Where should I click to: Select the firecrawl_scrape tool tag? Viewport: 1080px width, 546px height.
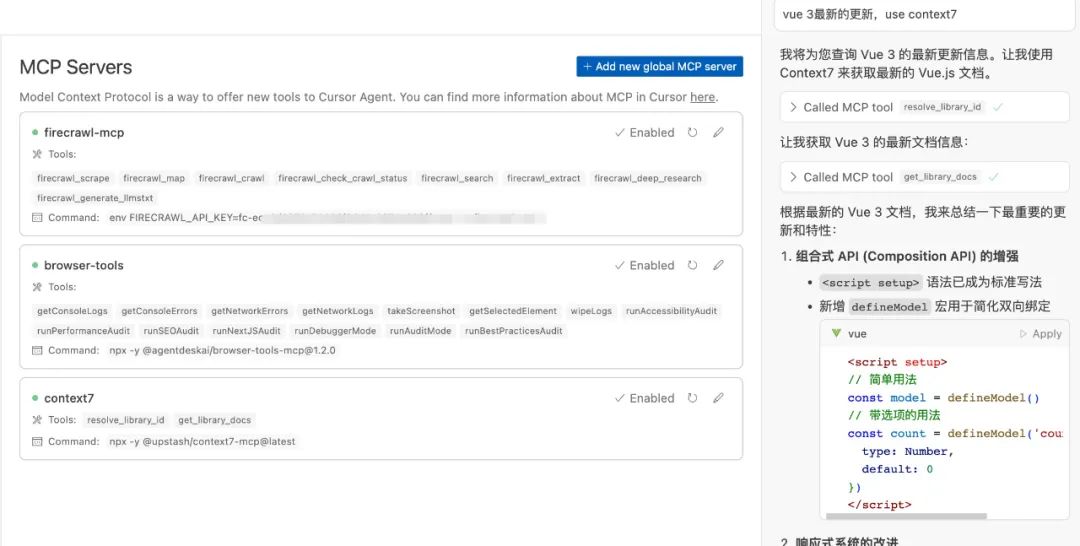click(x=73, y=178)
